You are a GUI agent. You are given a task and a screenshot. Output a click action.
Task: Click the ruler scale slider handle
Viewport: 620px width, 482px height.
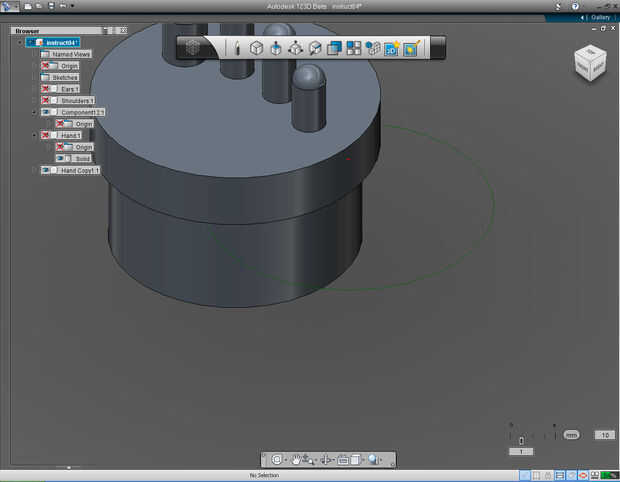tap(521, 440)
